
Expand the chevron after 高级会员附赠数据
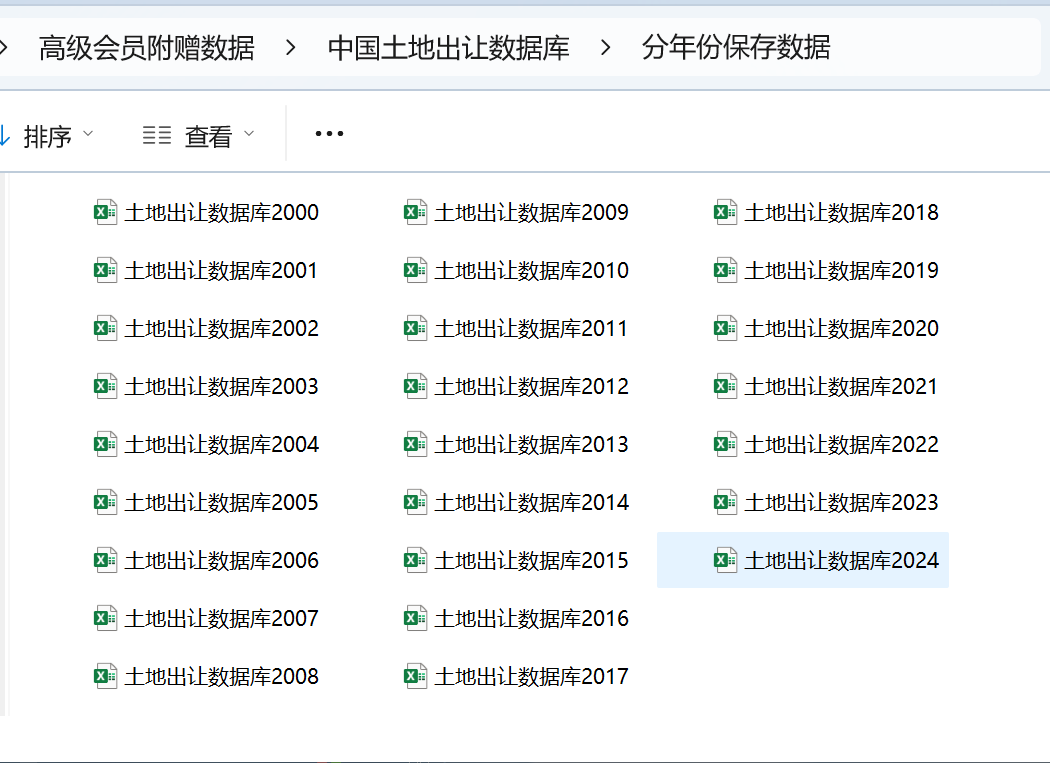291,47
